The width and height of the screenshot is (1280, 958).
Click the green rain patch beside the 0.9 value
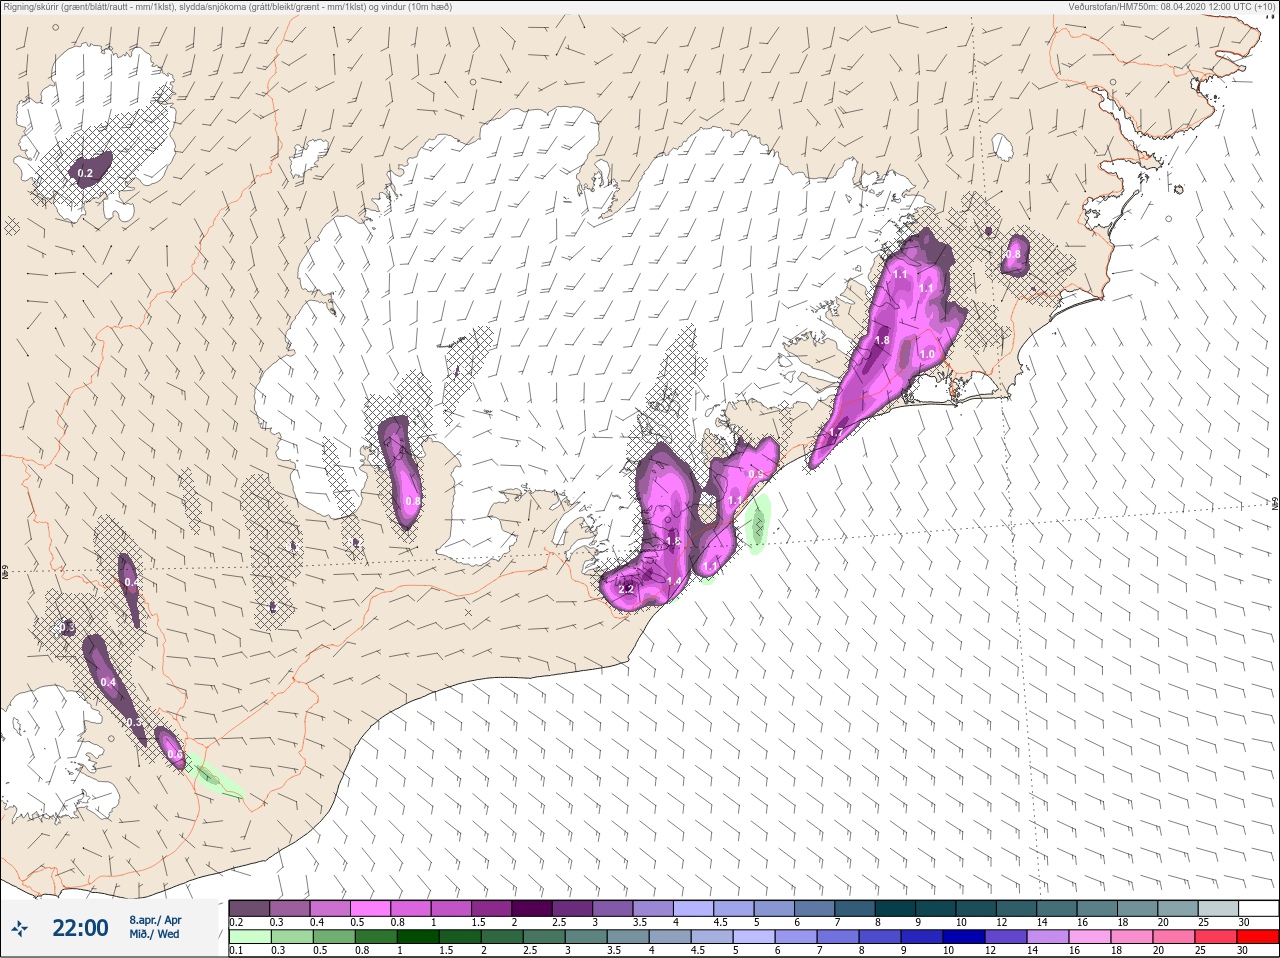pyautogui.click(x=759, y=524)
